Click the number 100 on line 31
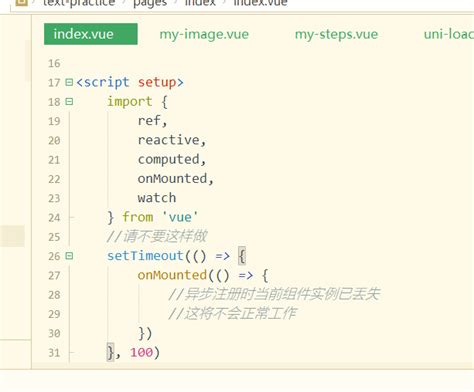This screenshot has width=474, height=392. click(x=141, y=352)
